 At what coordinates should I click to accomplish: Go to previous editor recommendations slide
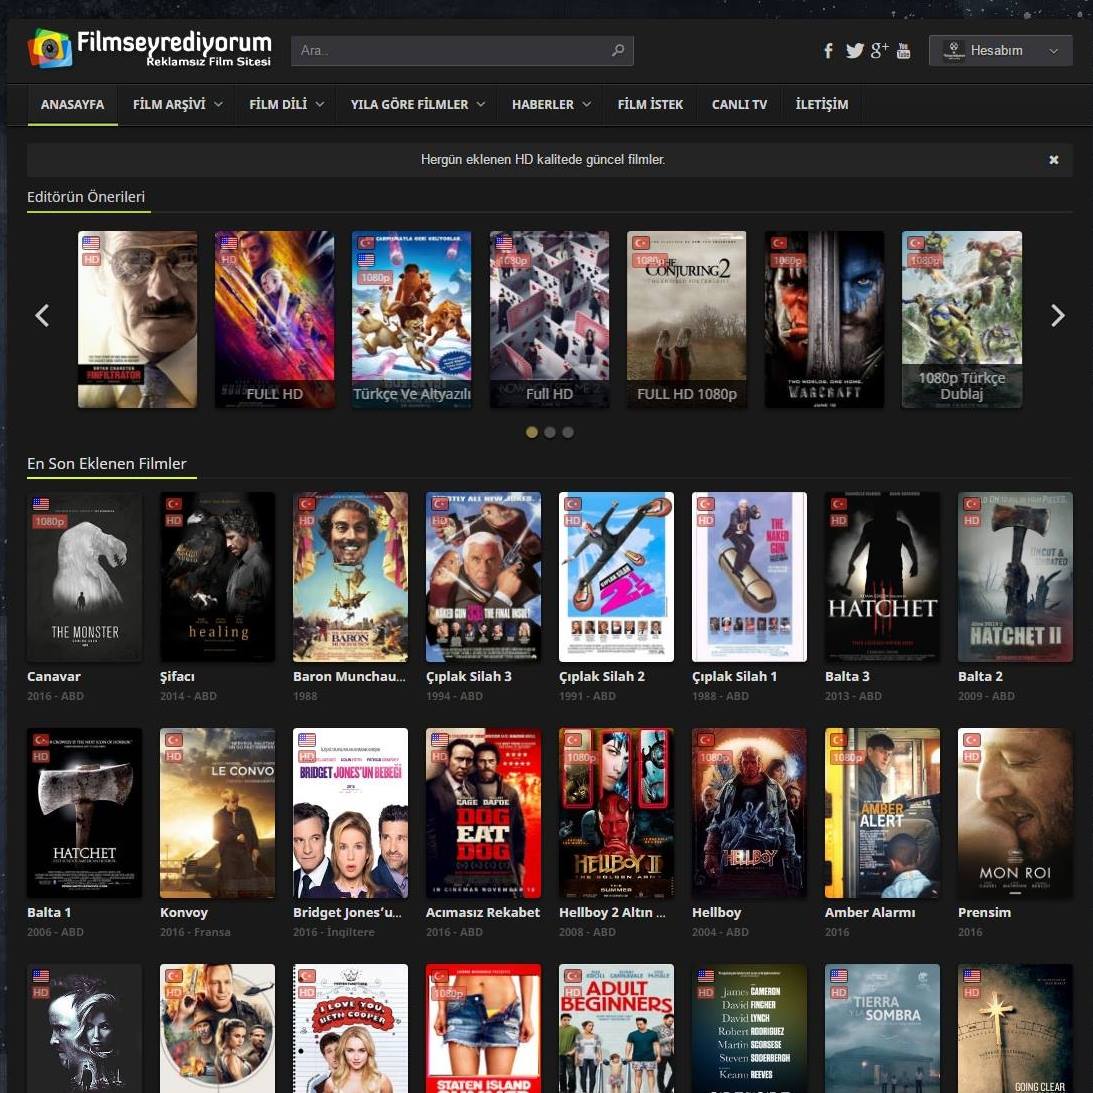click(x=43, y=315)
